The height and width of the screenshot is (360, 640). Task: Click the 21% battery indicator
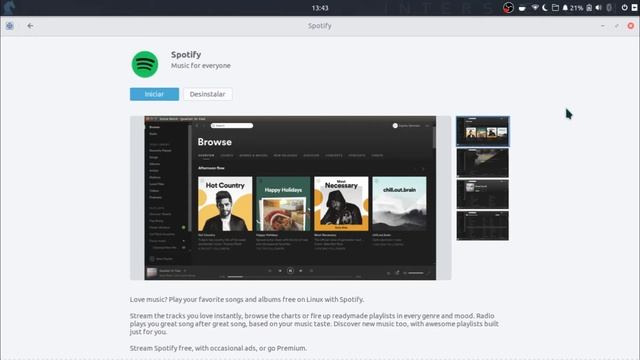[x=576, y=8]
